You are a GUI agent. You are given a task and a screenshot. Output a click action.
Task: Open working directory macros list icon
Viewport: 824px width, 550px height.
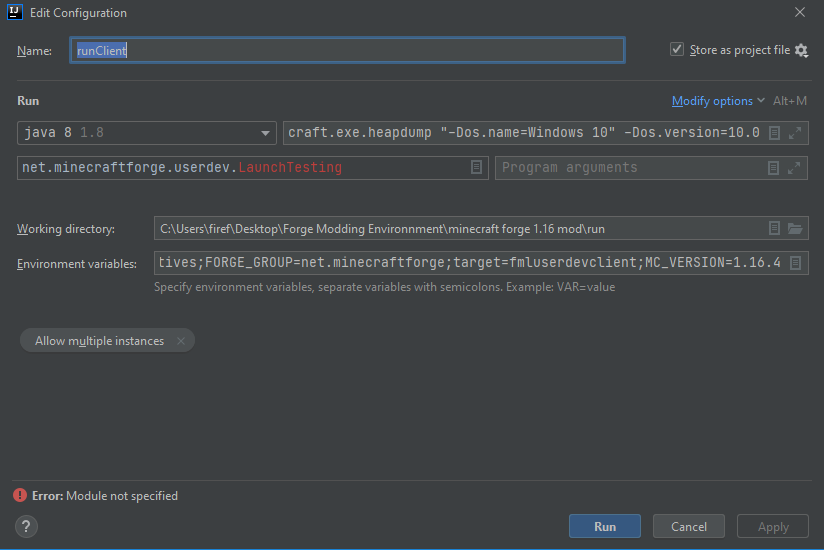pyautogui.click(x=775, y=229)
